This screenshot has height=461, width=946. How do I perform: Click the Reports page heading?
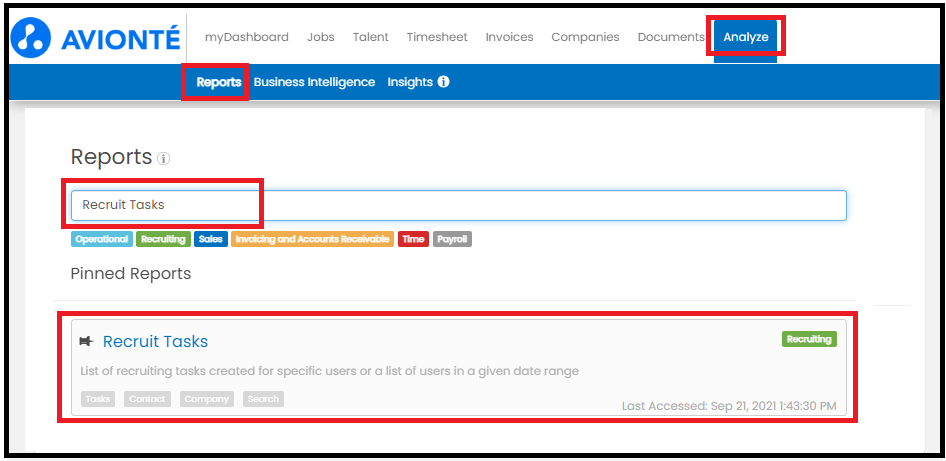click(x=111, y=157)
